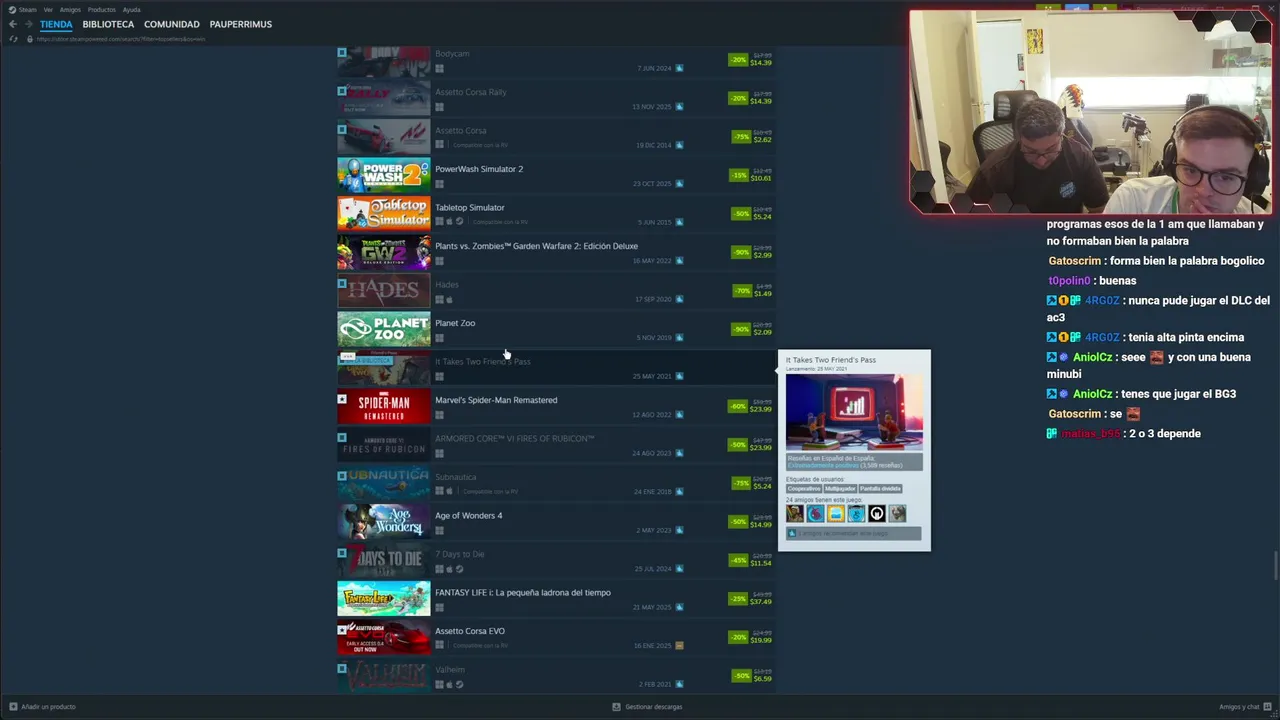Screen dimensions: 1280x720
Task: Click review icon on Planet Zoo row
Action: coord(679,337)
